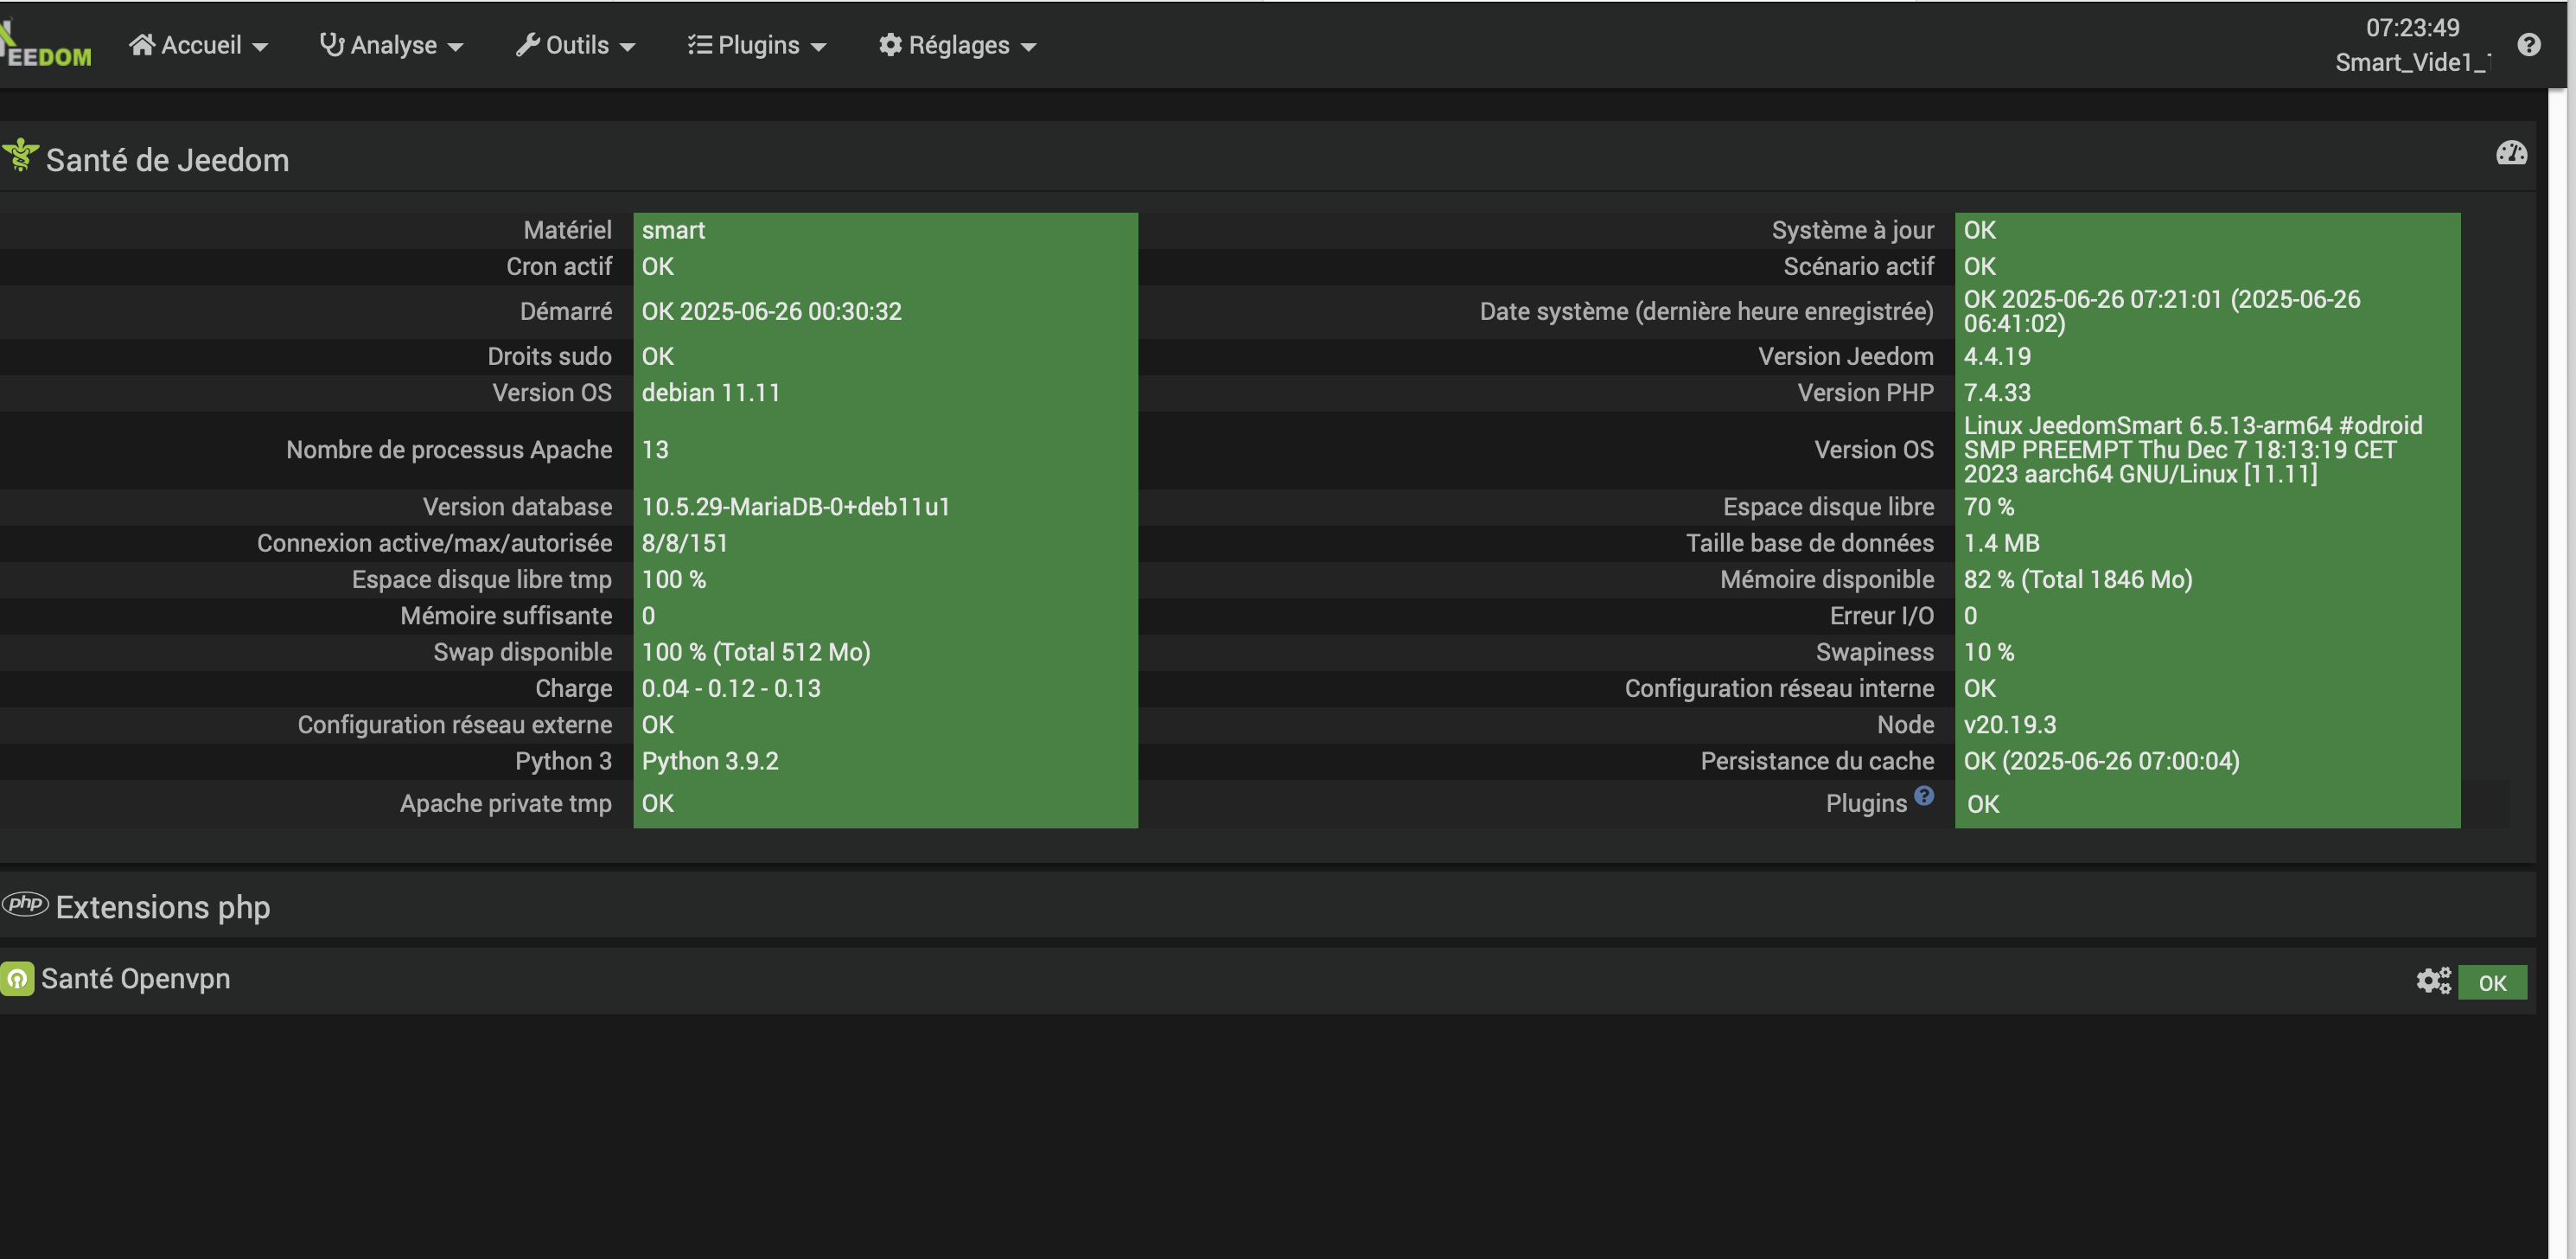Screen dimensions: 2576x1259
Task: Click the Matériel value 'smart'
Action: click(x=674, y=230)
